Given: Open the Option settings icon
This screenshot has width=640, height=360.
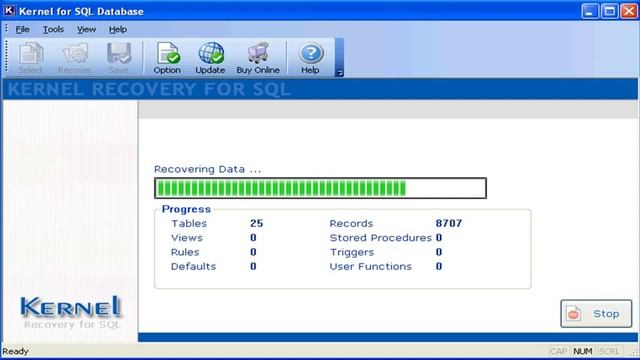Looking at the screenshot, I should tap(167, 58).
